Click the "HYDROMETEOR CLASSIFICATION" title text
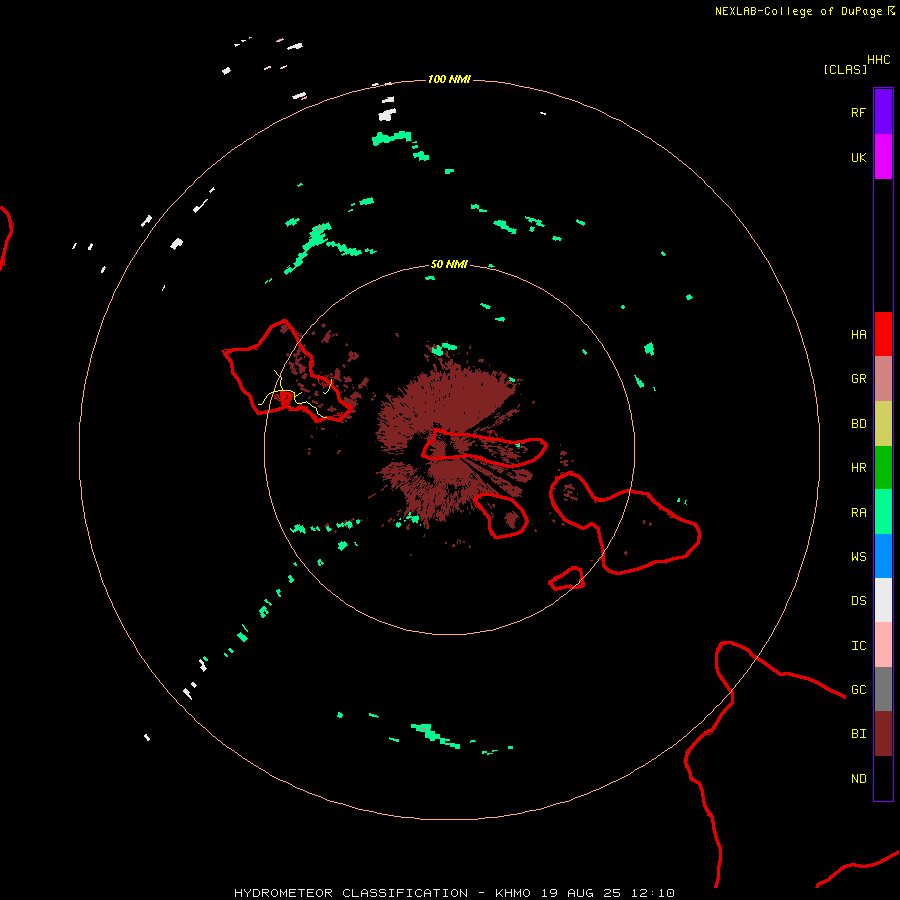 point(351,893)
